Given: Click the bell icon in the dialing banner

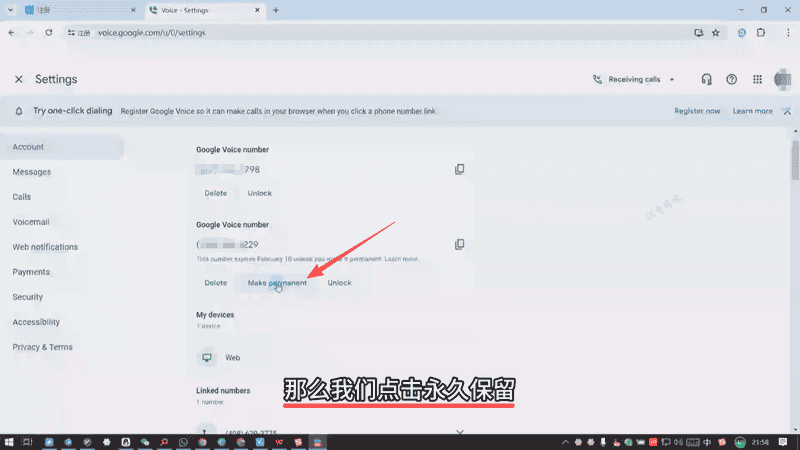Looking at the screenshot, I should 19,111.
